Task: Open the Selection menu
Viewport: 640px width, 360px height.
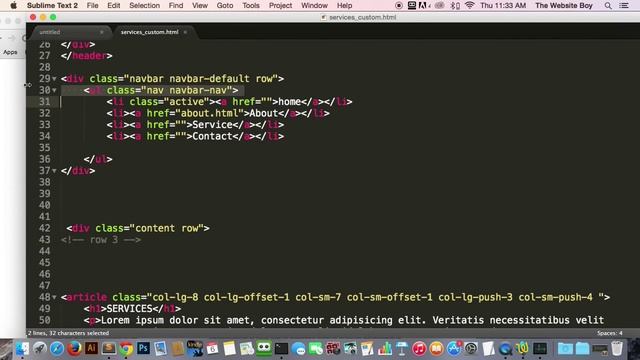Action: [144, 5]
